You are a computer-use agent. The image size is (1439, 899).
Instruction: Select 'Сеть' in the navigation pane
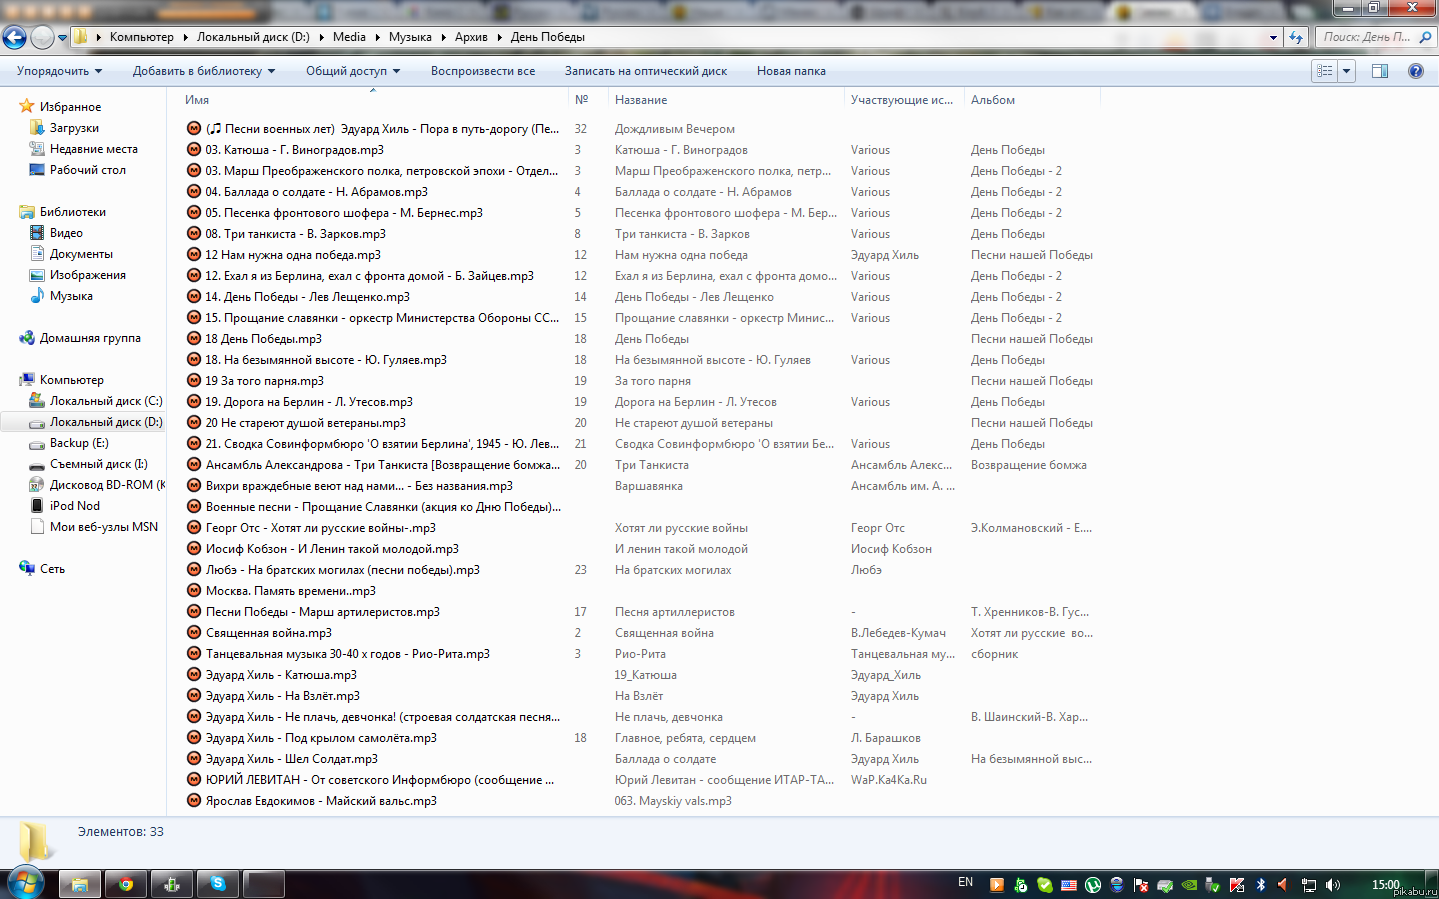pyautogui.click(x=52, y=569)
